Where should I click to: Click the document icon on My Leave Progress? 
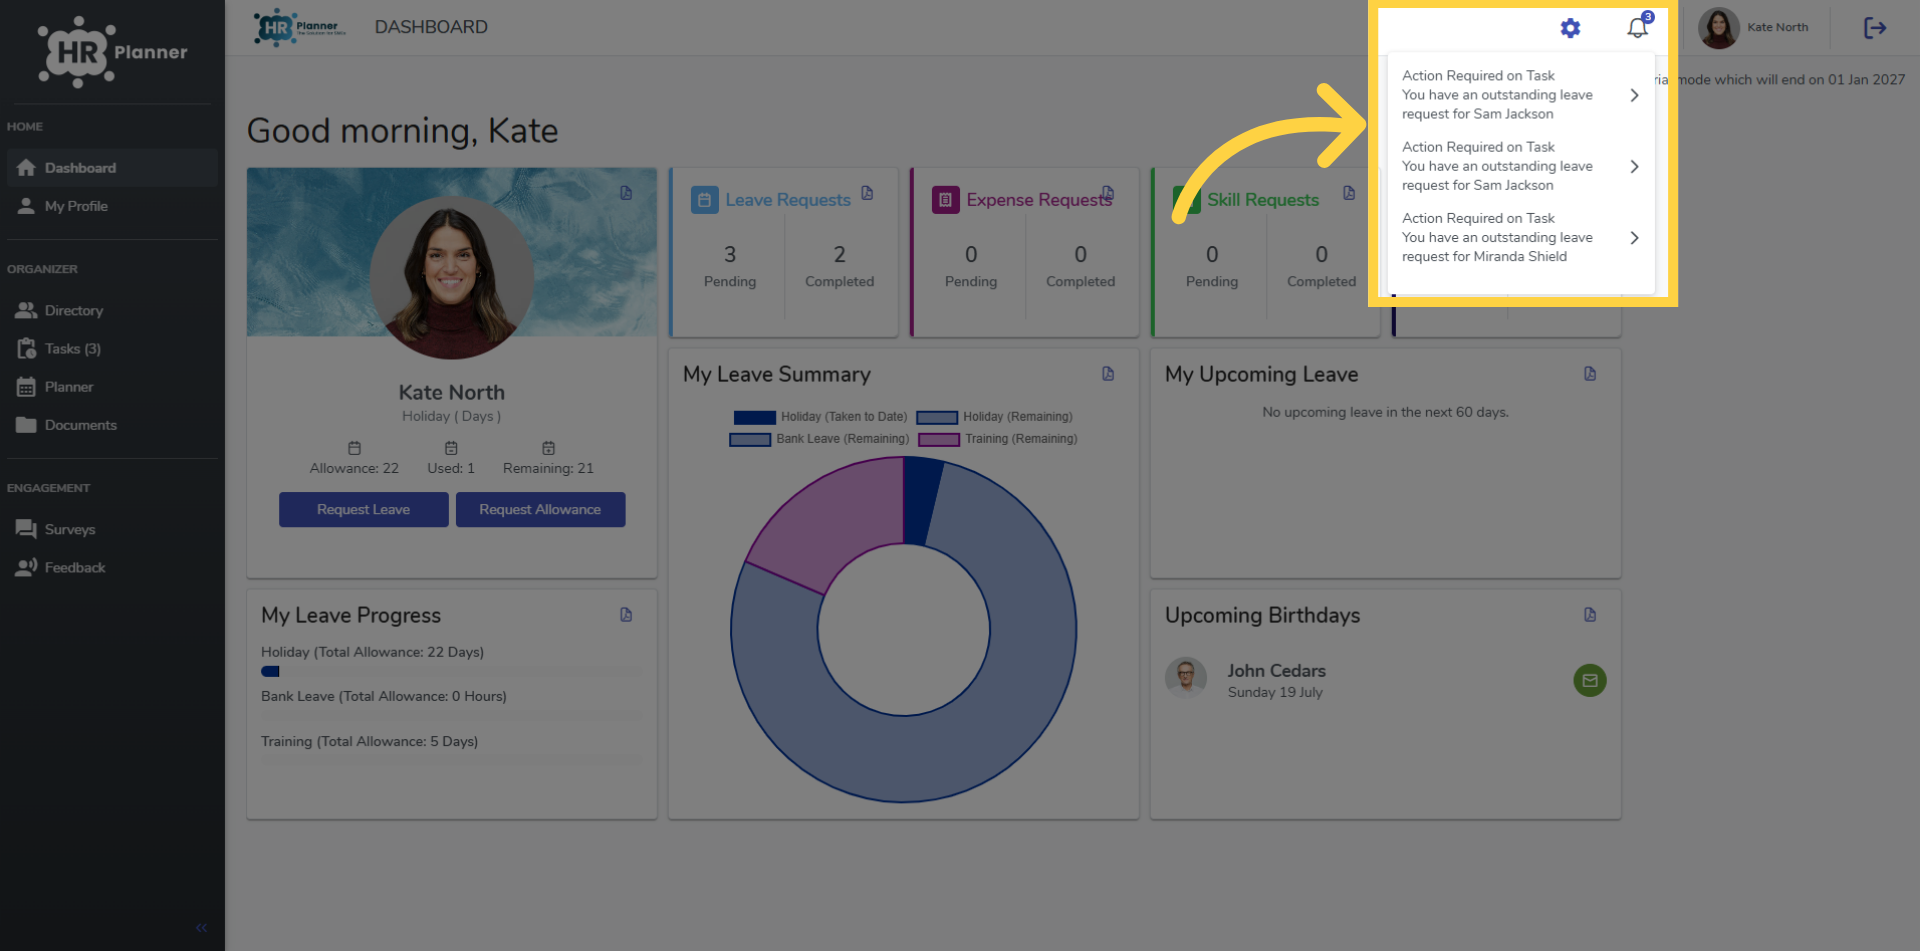click(x=626, y=615)
